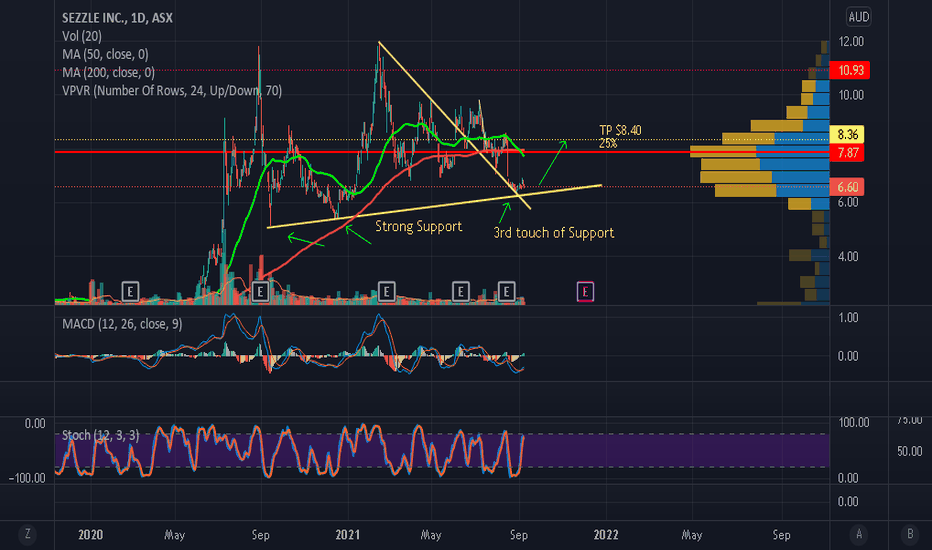
Task: Click the 4.00 price axis label
Action: click(x=848, y=257)
